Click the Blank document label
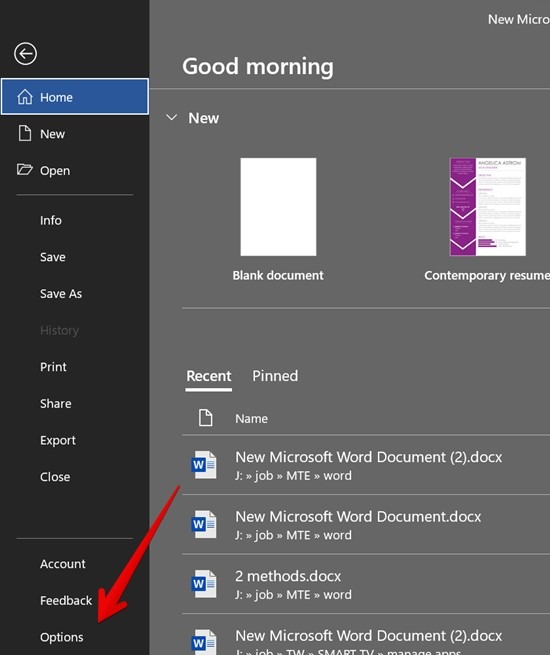This screenshot has height=655, width=550. click(x=278, y=275)
